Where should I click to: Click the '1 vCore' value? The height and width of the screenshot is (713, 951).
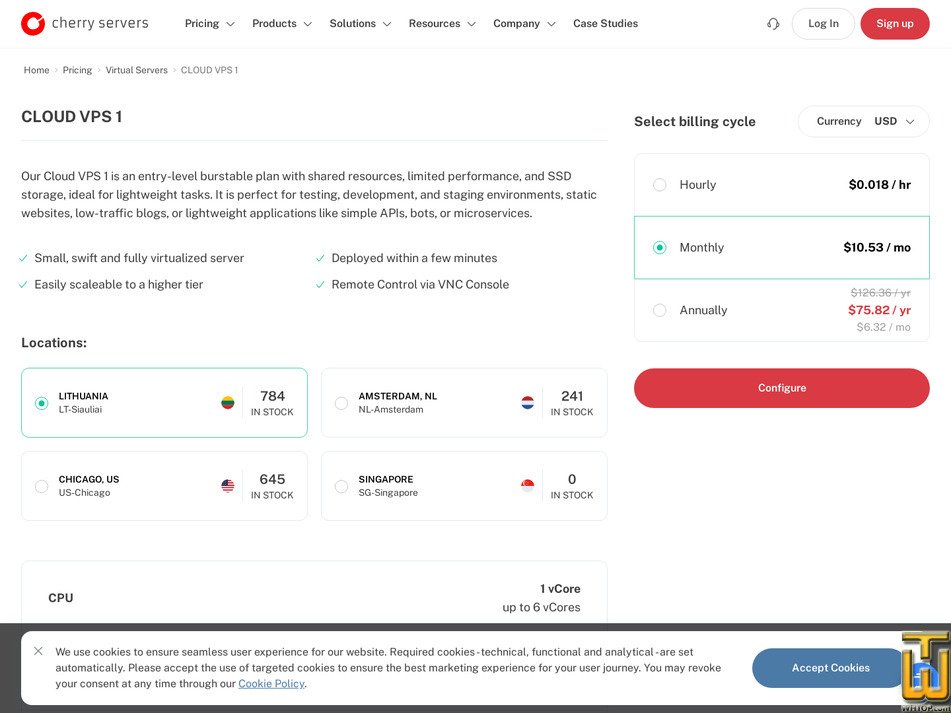pyautogui.click(x=560, y=589)
